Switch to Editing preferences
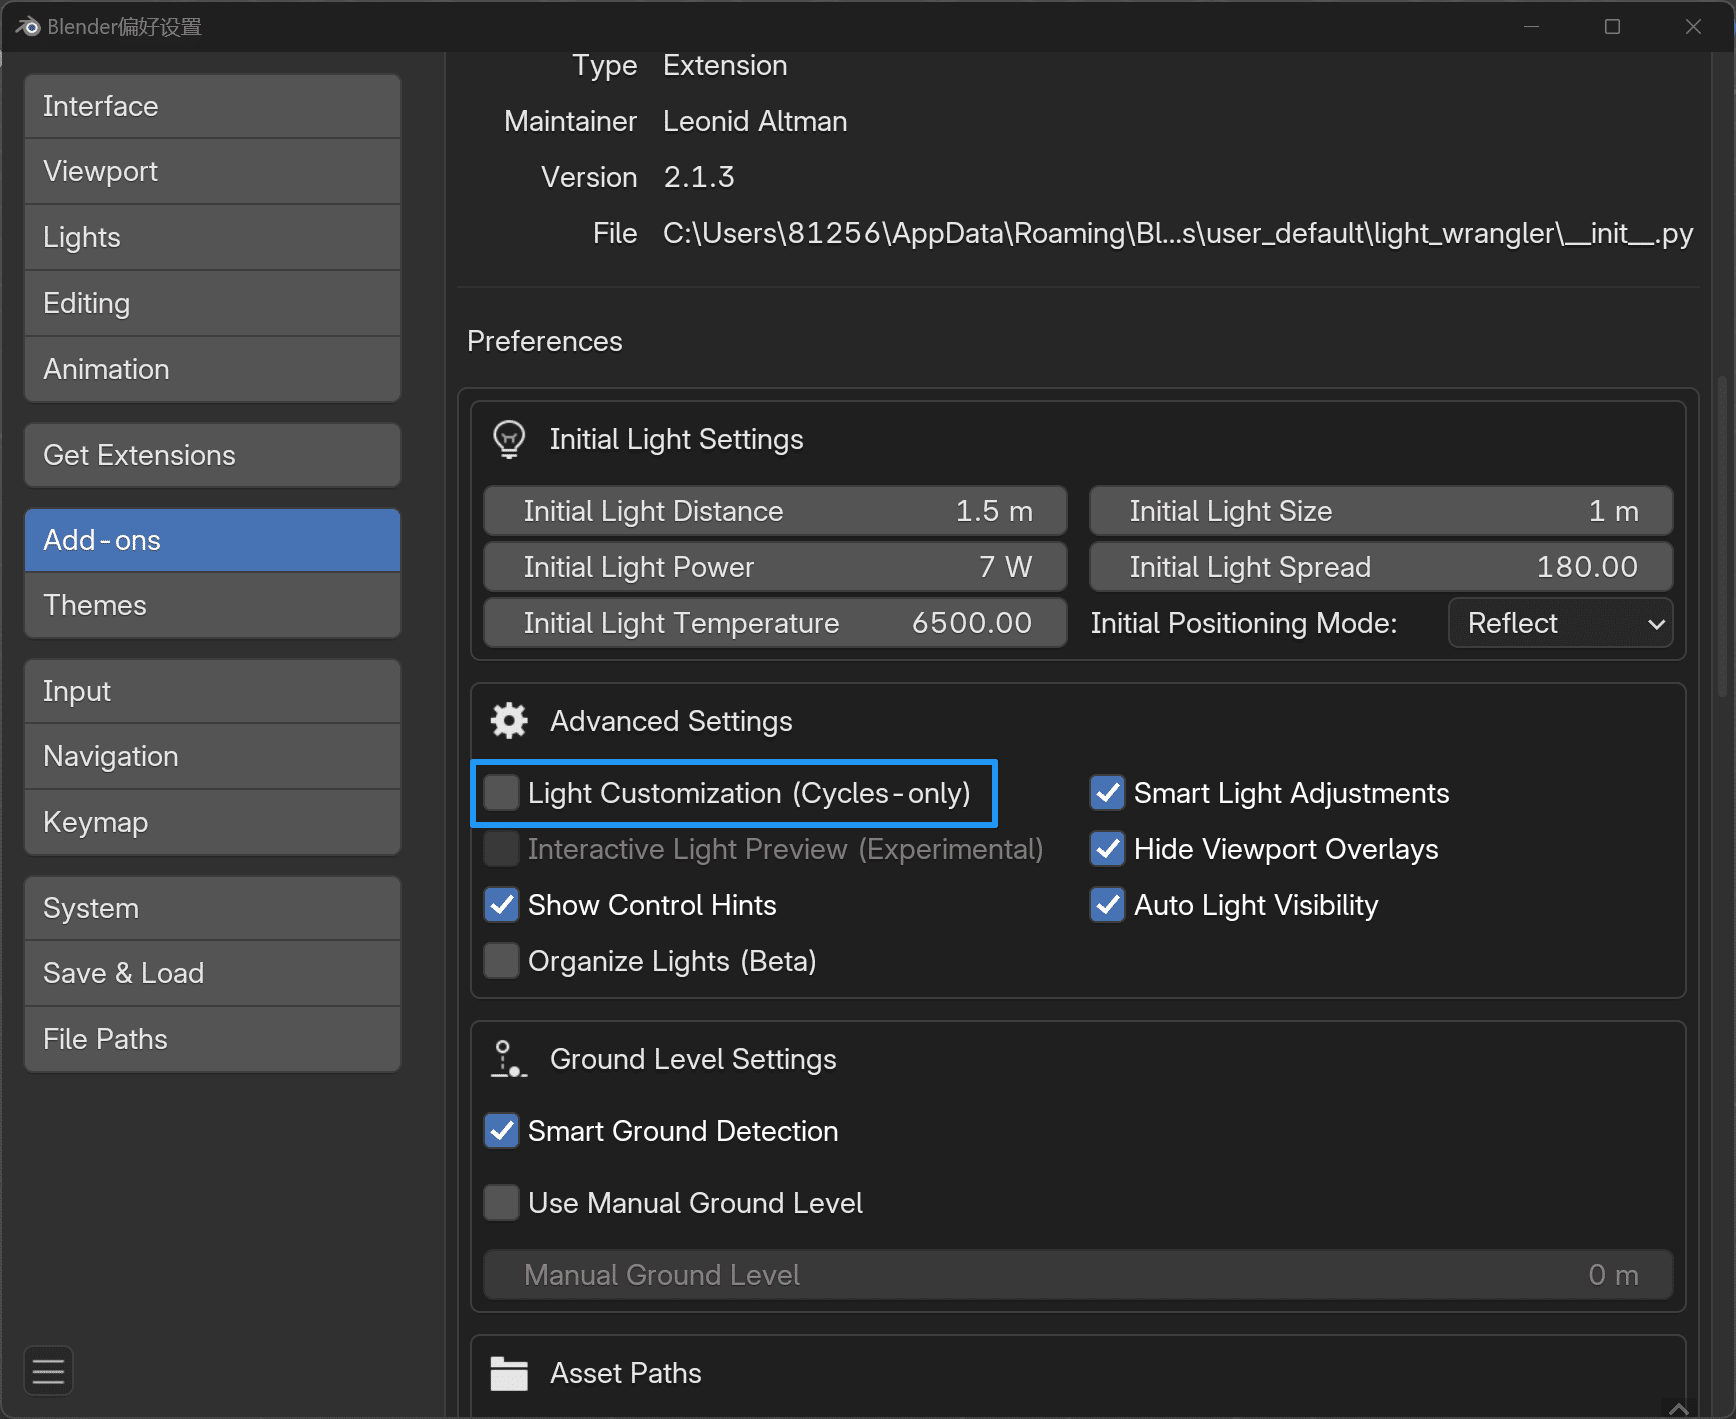1736x1419 pixels. (212, 303)
